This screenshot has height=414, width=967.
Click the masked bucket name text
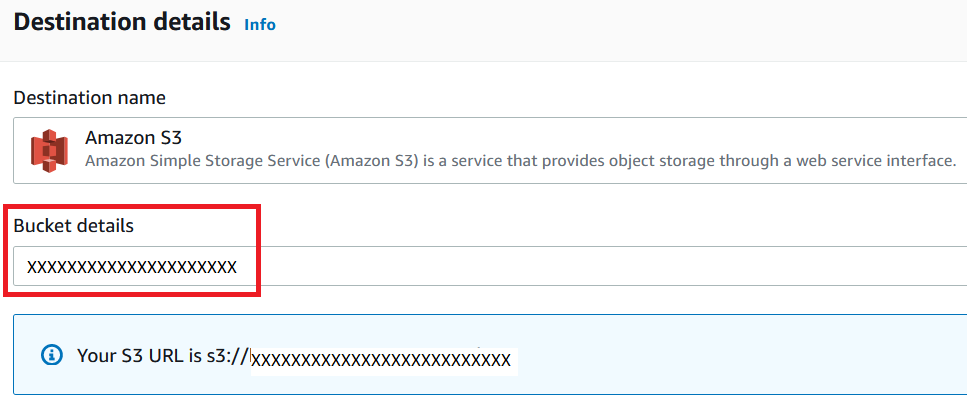(x=132, y=267)
